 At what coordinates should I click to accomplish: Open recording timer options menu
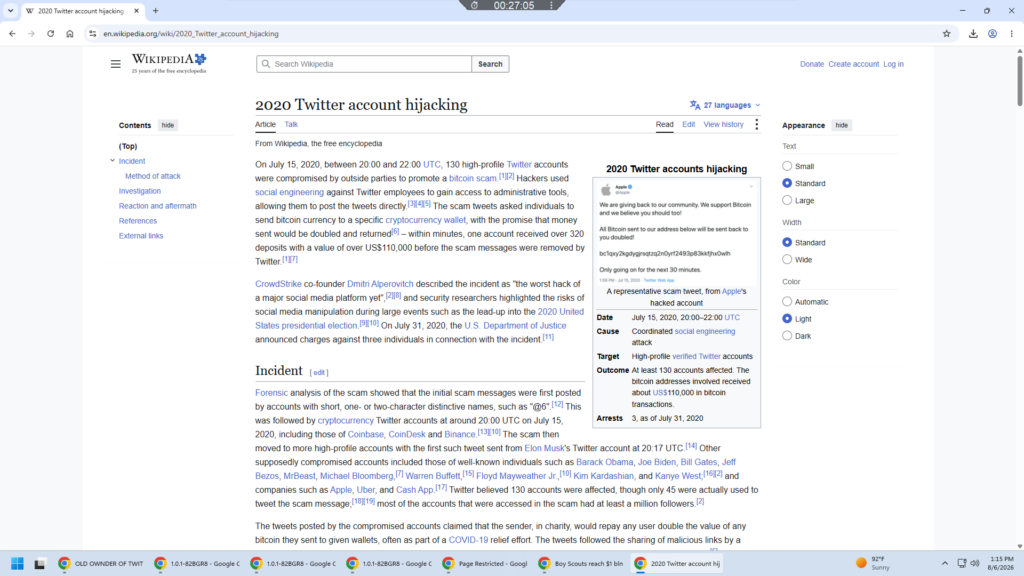coord(551,5)
